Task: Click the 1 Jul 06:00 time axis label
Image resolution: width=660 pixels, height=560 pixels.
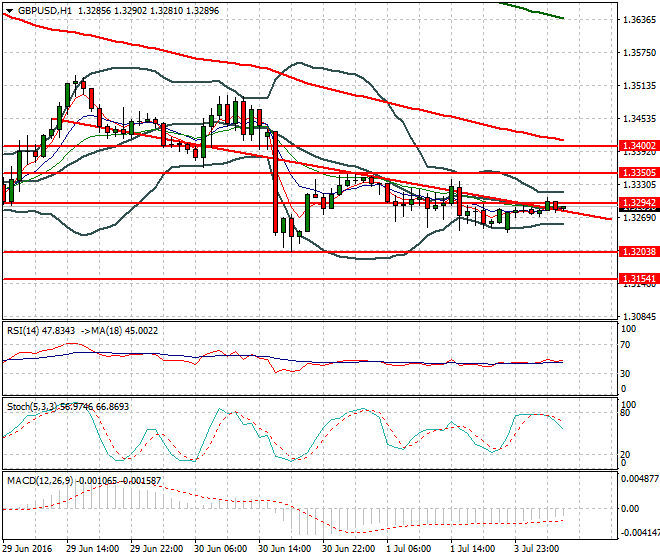Action: [409, 549]
